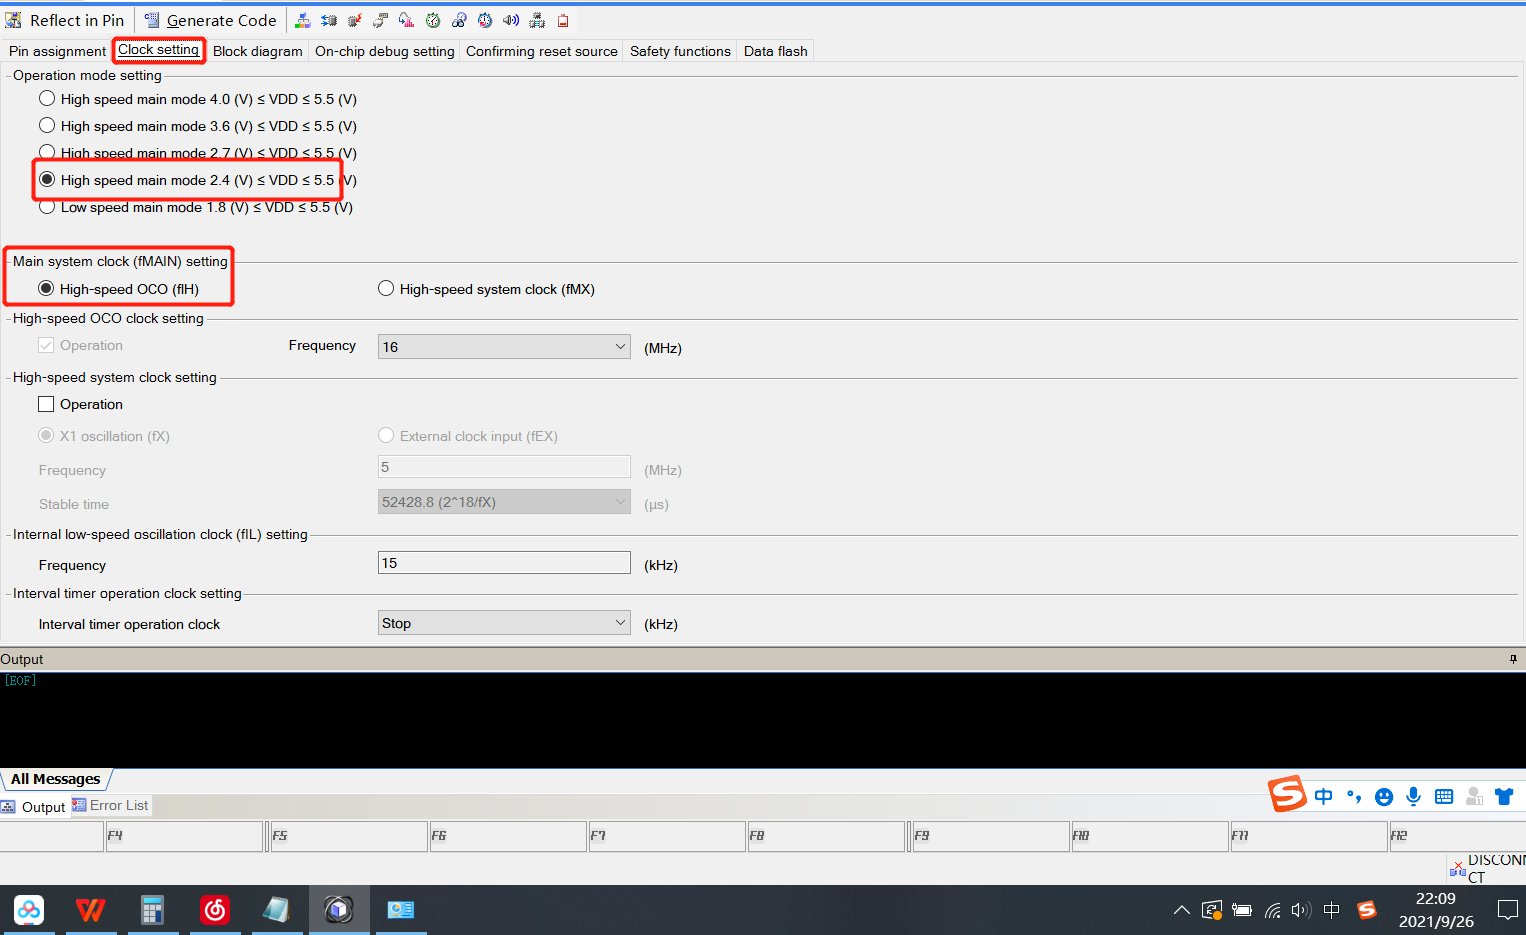Viewport: 1526px width, 935px height.
Task: Open Sogou emoji smiley icon
Action: (1384, 797)
